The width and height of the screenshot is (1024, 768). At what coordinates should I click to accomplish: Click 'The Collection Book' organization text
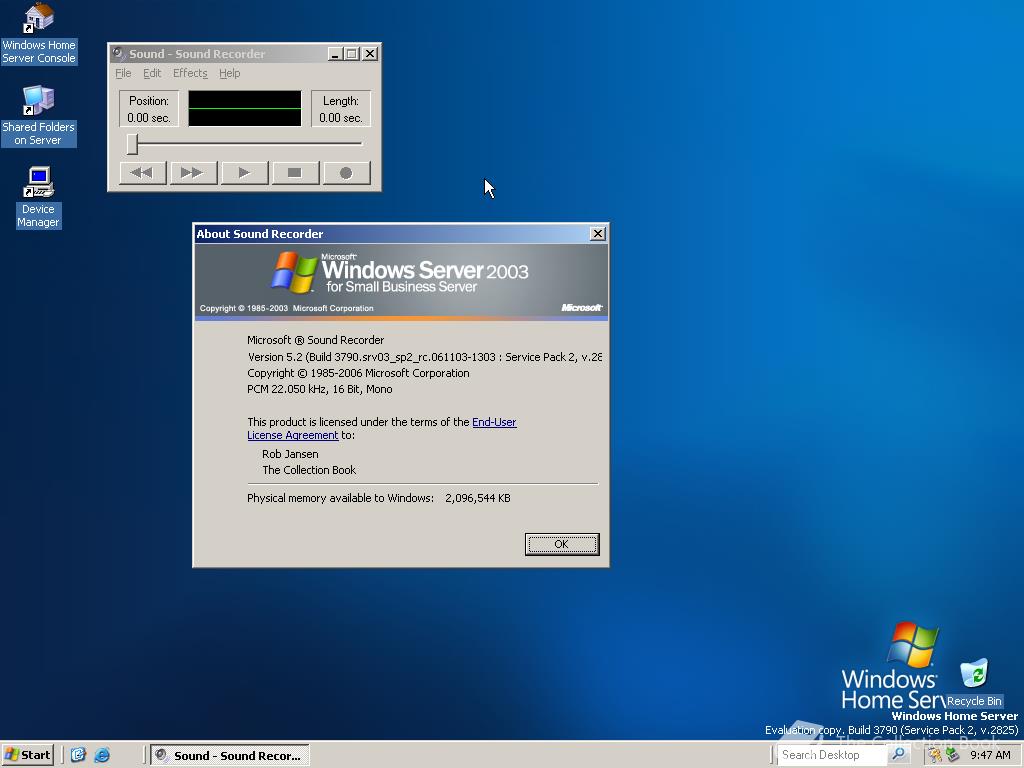(309, 470)
